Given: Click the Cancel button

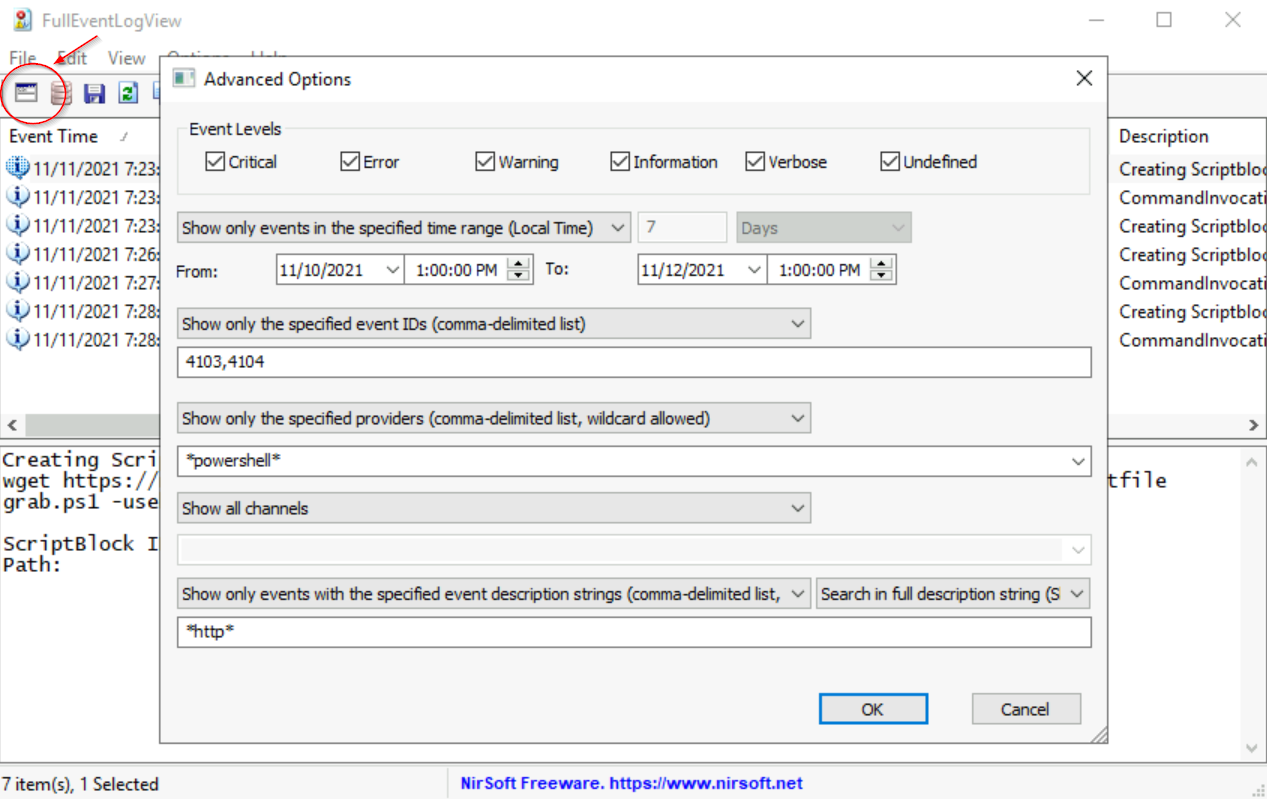Looking at the screenshot, I should (1025, 709).
